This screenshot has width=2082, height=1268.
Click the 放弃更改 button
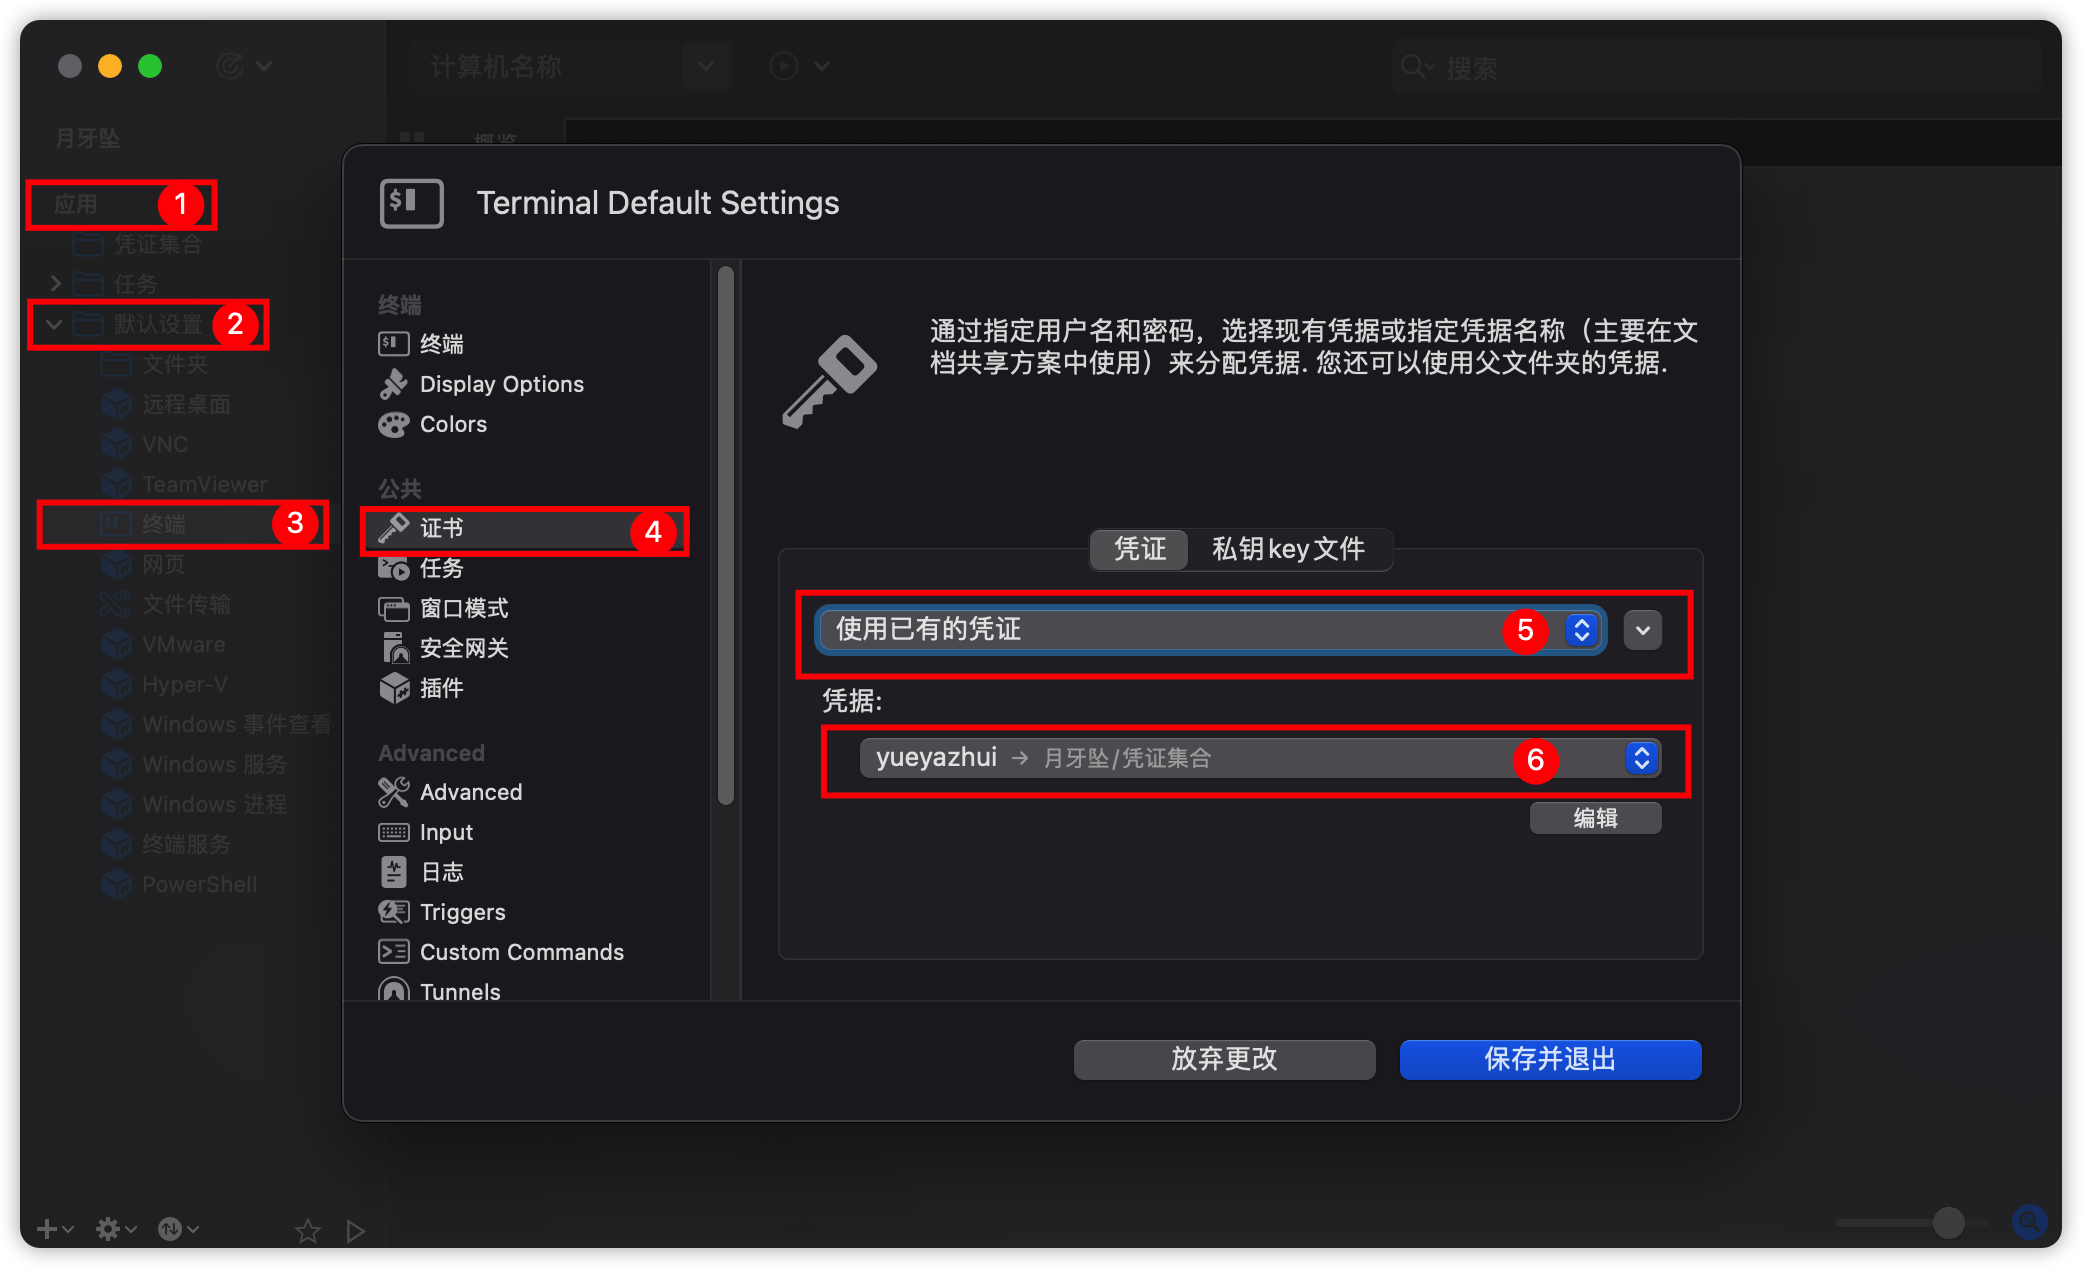[1224, 1059]
